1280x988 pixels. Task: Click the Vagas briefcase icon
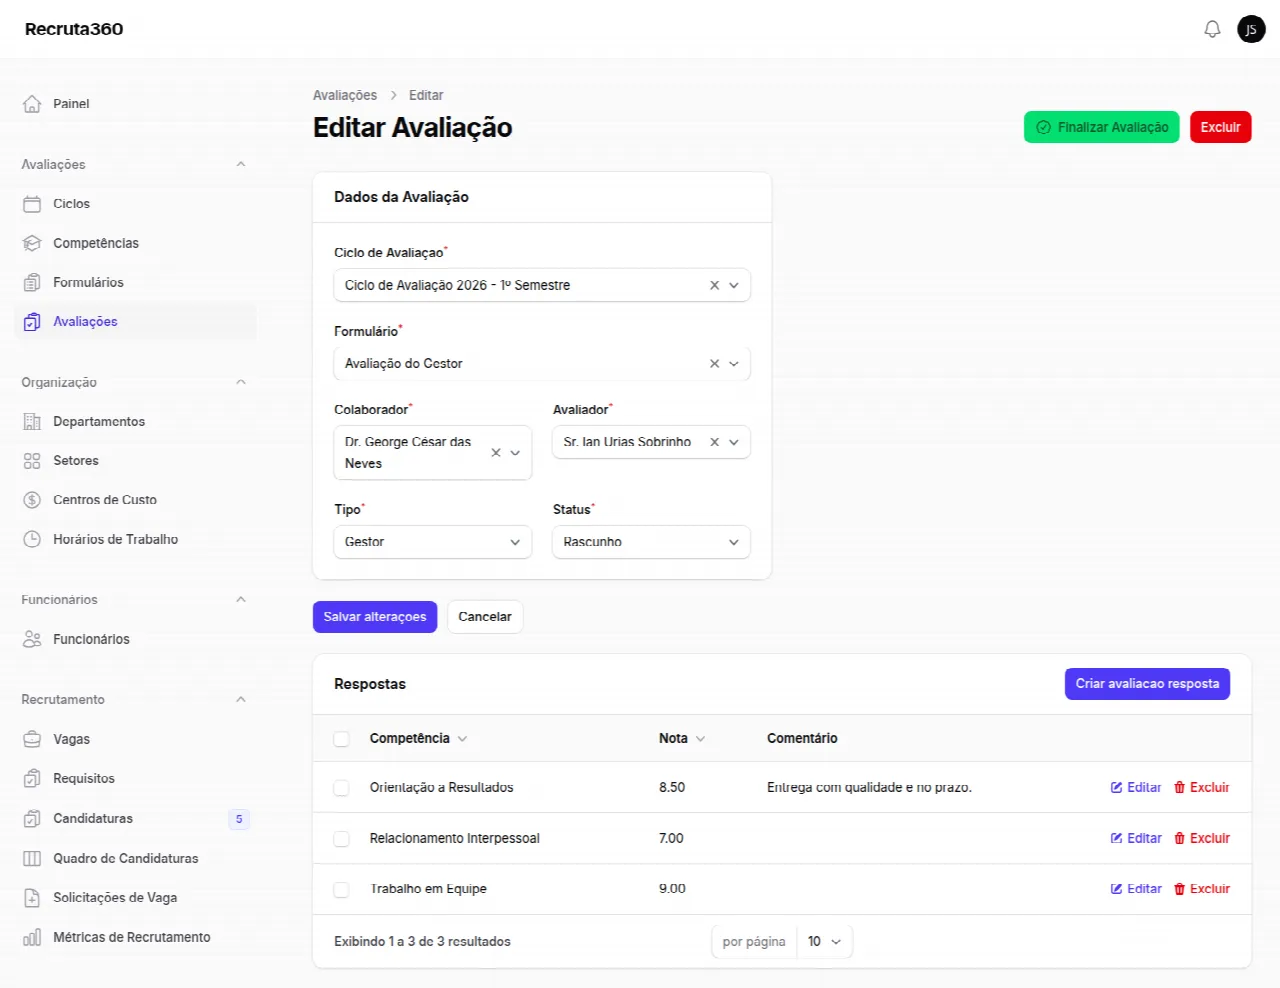32,739
